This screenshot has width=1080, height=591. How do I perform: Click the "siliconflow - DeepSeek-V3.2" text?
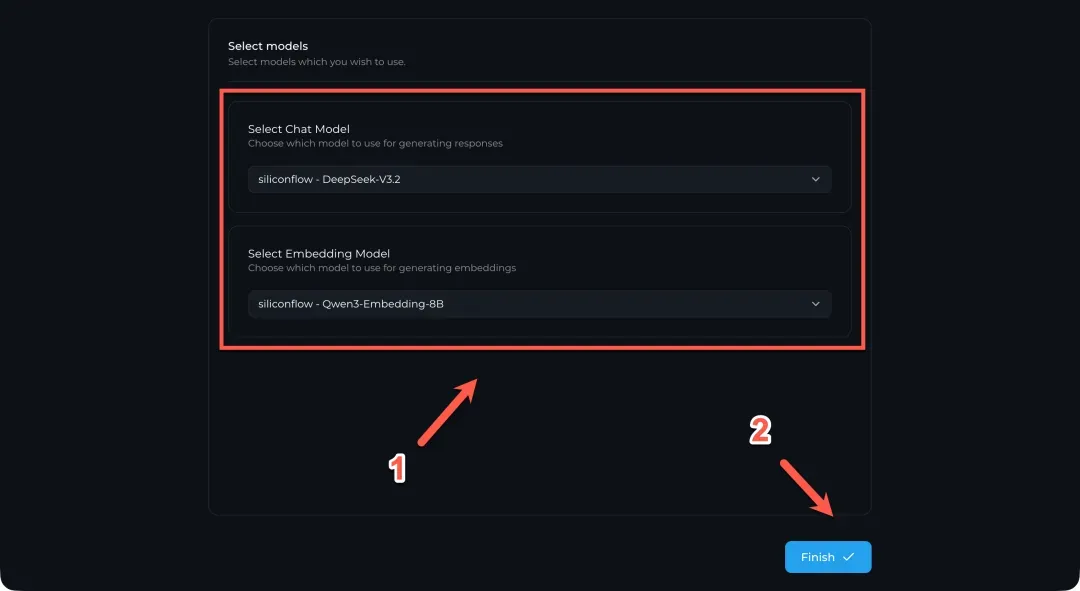pos(329,179)
